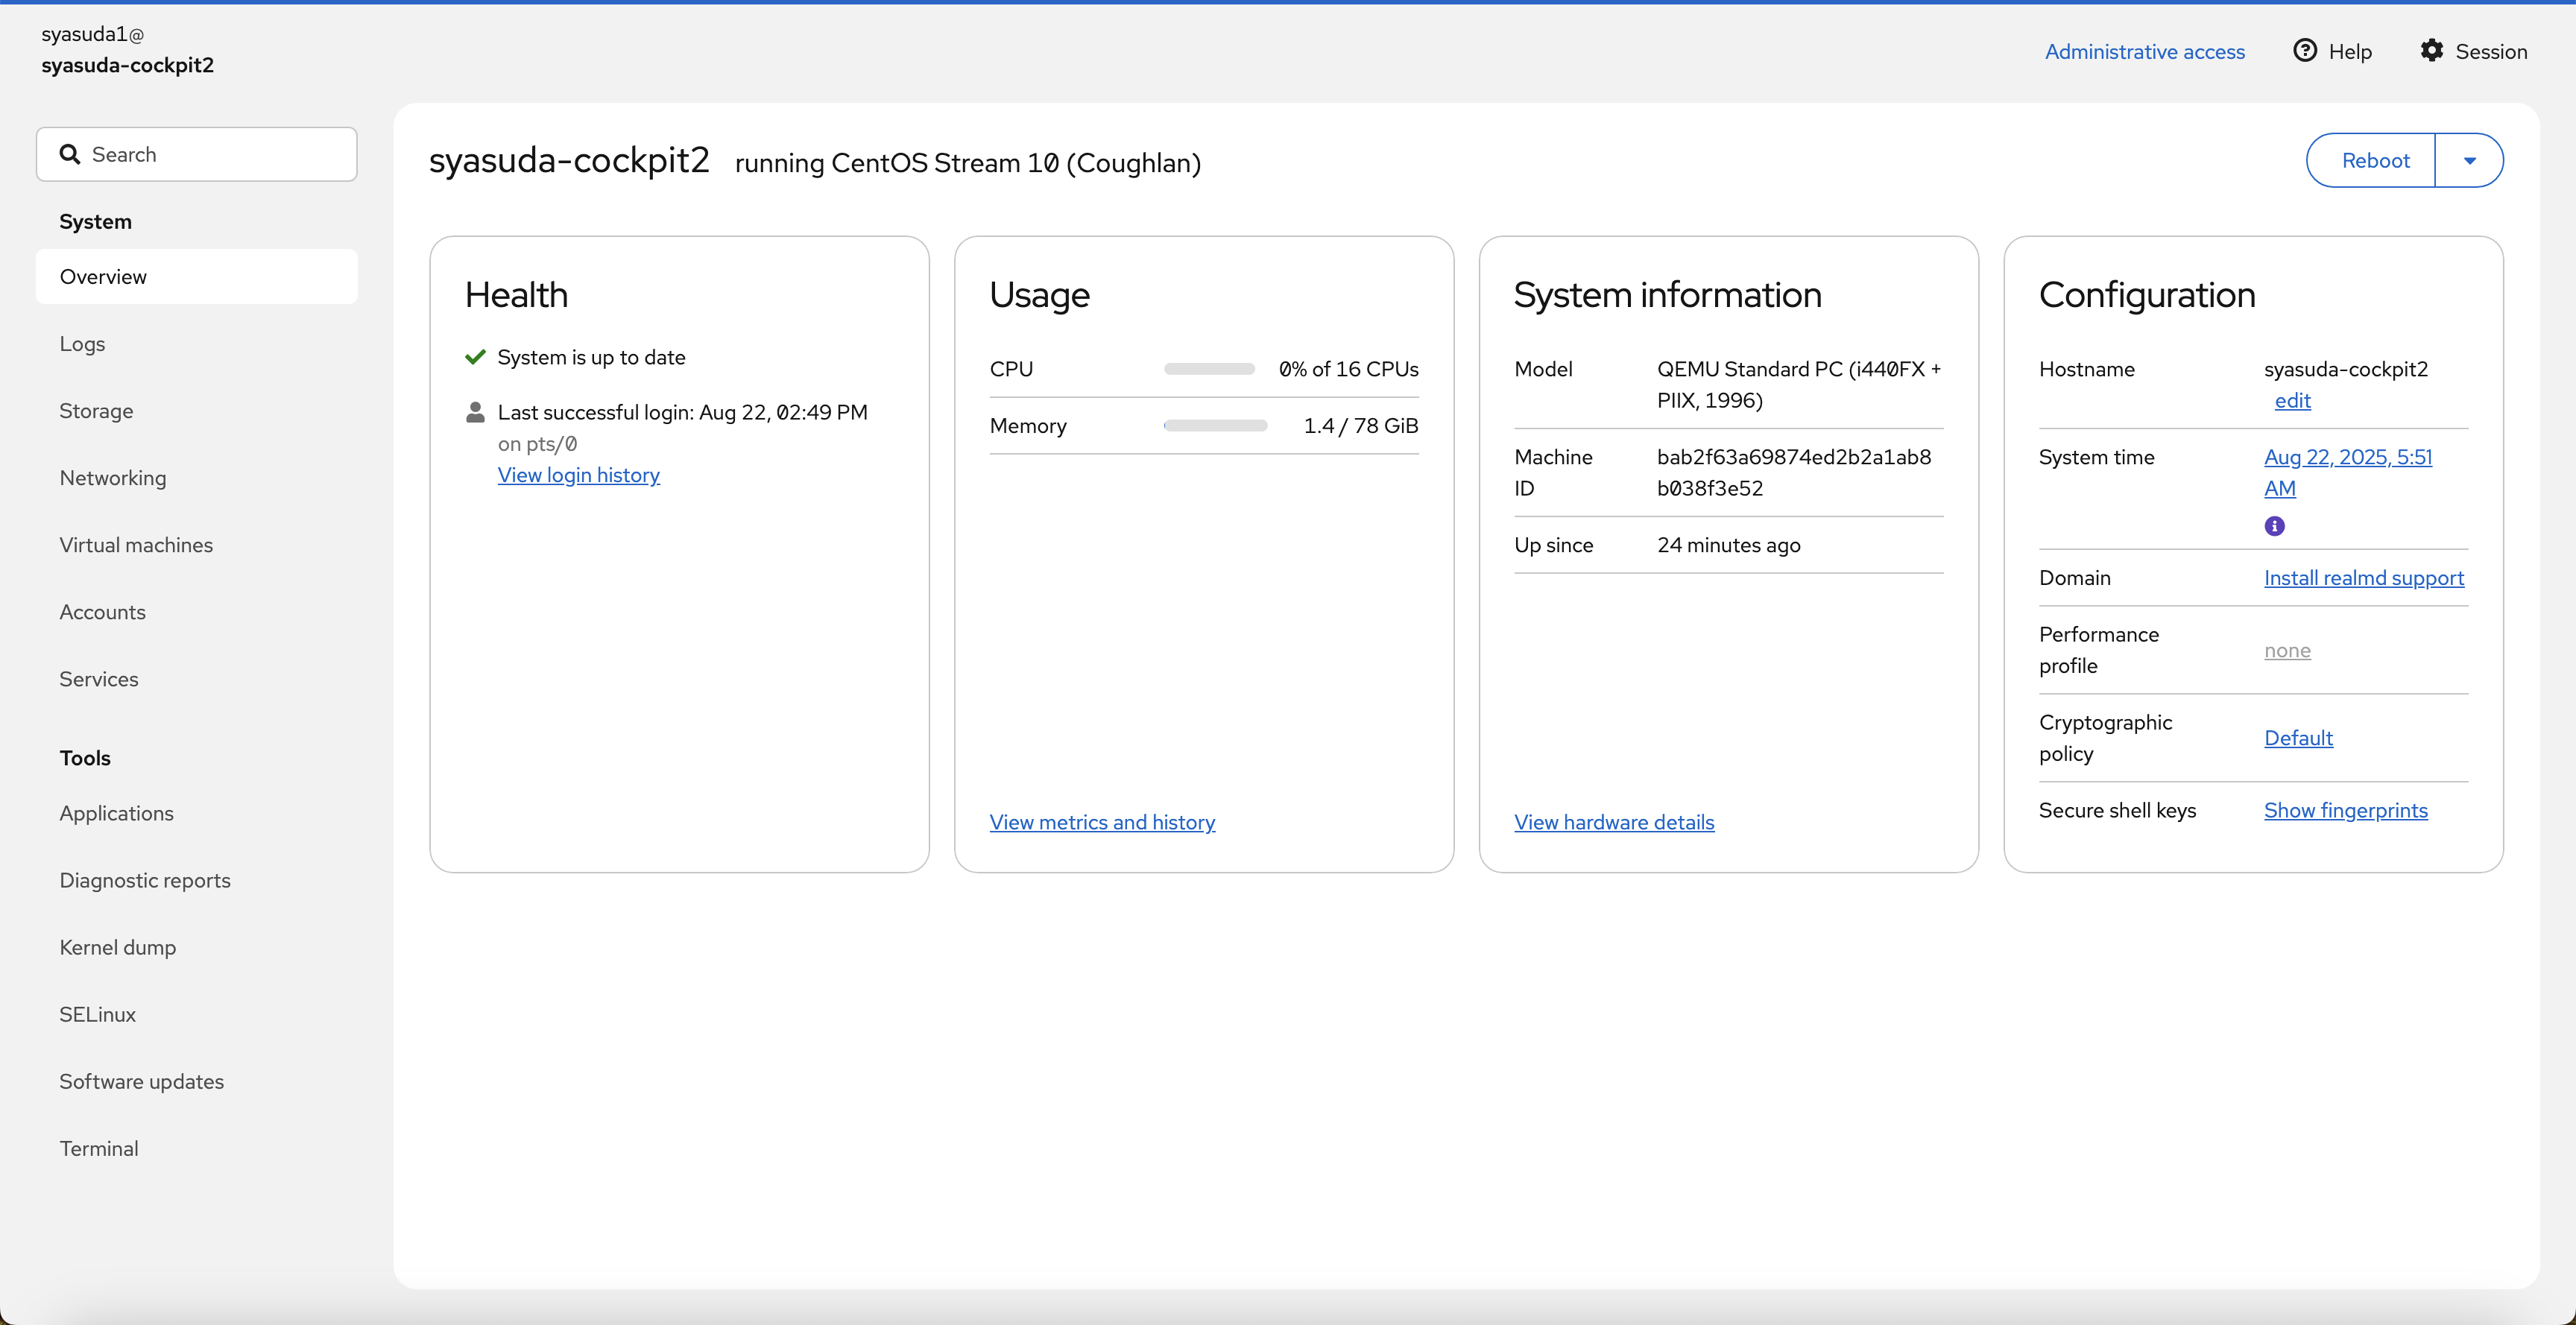The width and height of the screenshot is (2576, 1325).
Task: Select SELinux in the Tools menu
Action: 97,1014
